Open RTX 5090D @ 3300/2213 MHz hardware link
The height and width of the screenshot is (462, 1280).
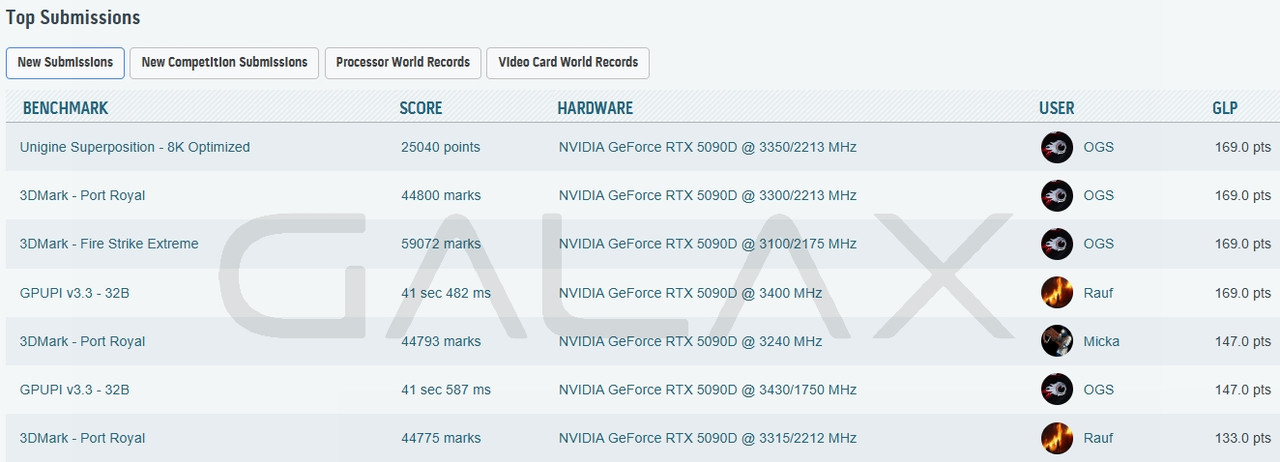point(708,195)
